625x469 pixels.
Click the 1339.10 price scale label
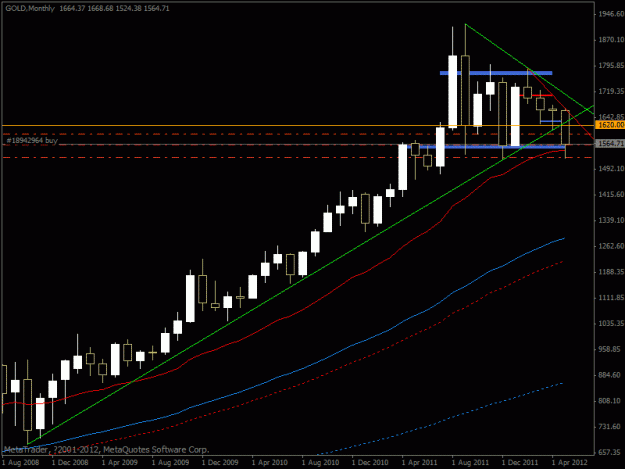tap(611, 220)
